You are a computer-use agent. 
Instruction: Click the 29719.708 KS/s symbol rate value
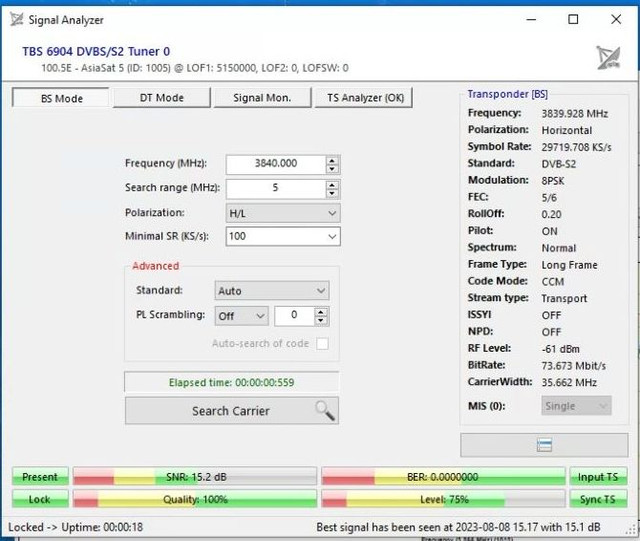(x=576, y=147)
